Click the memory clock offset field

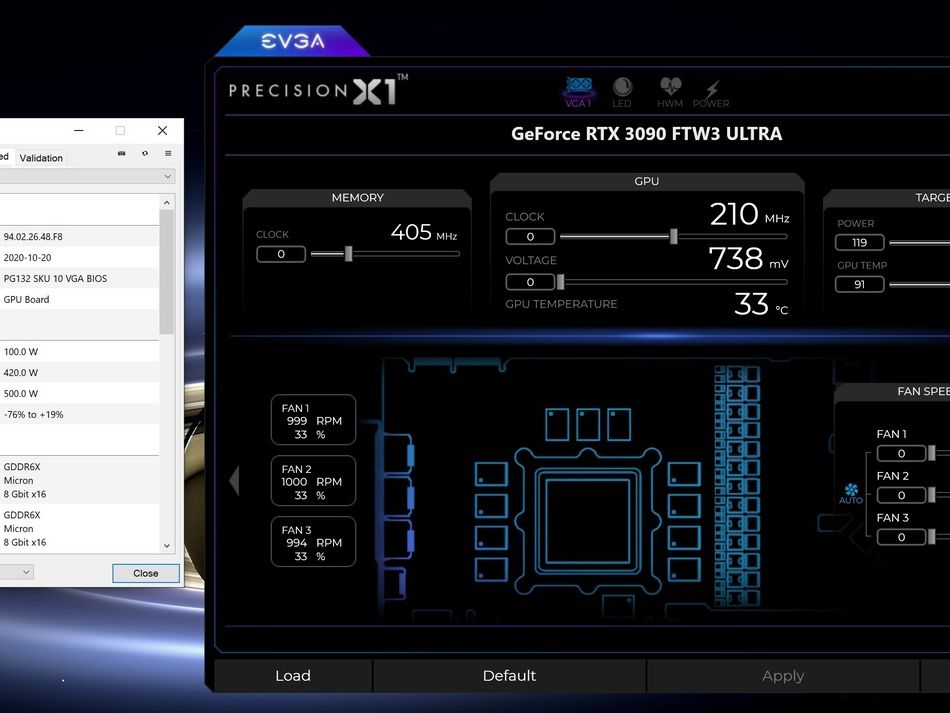point(281,254)
